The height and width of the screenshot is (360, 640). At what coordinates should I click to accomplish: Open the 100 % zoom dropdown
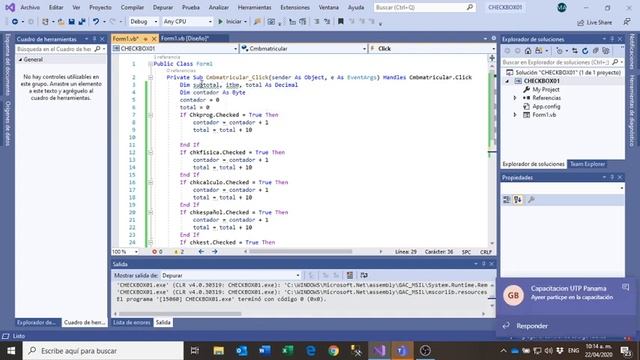(125, 252)
